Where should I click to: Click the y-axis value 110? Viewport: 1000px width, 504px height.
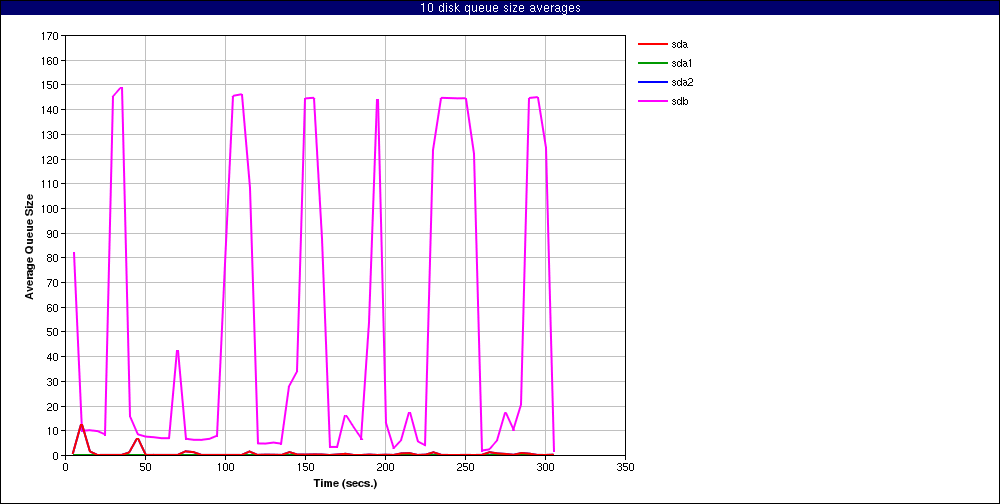tap(50, 184)
